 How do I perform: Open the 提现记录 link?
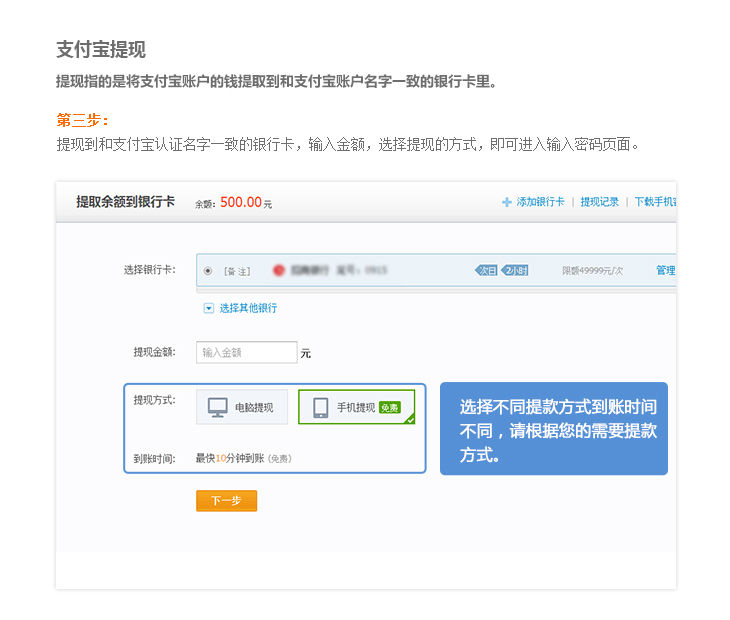point(600,202)
